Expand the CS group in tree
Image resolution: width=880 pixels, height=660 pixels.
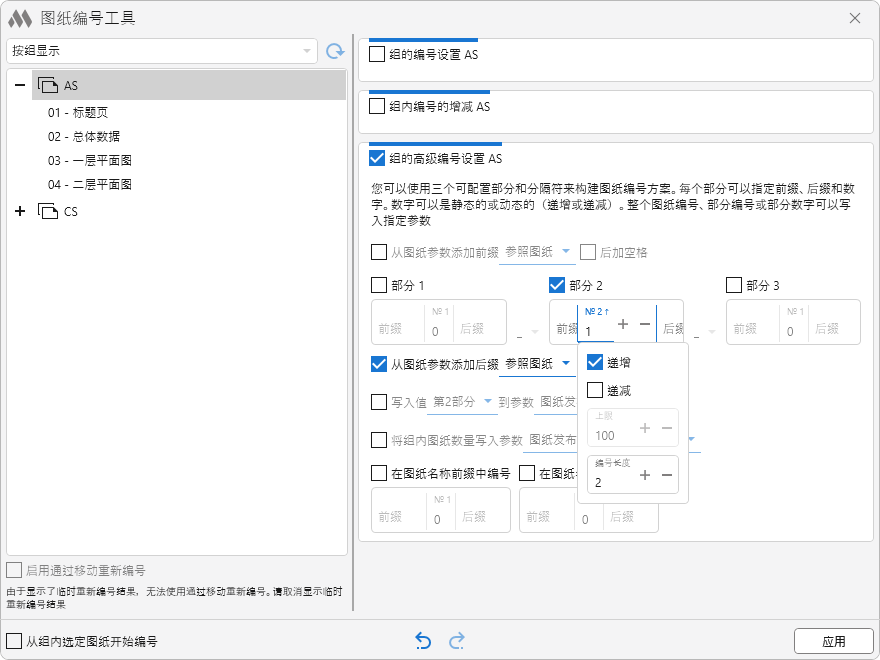[x=20, y=211]
